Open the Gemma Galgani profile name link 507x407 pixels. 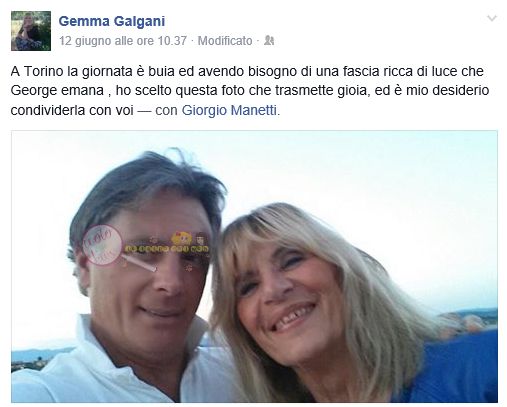pos(112,21)
